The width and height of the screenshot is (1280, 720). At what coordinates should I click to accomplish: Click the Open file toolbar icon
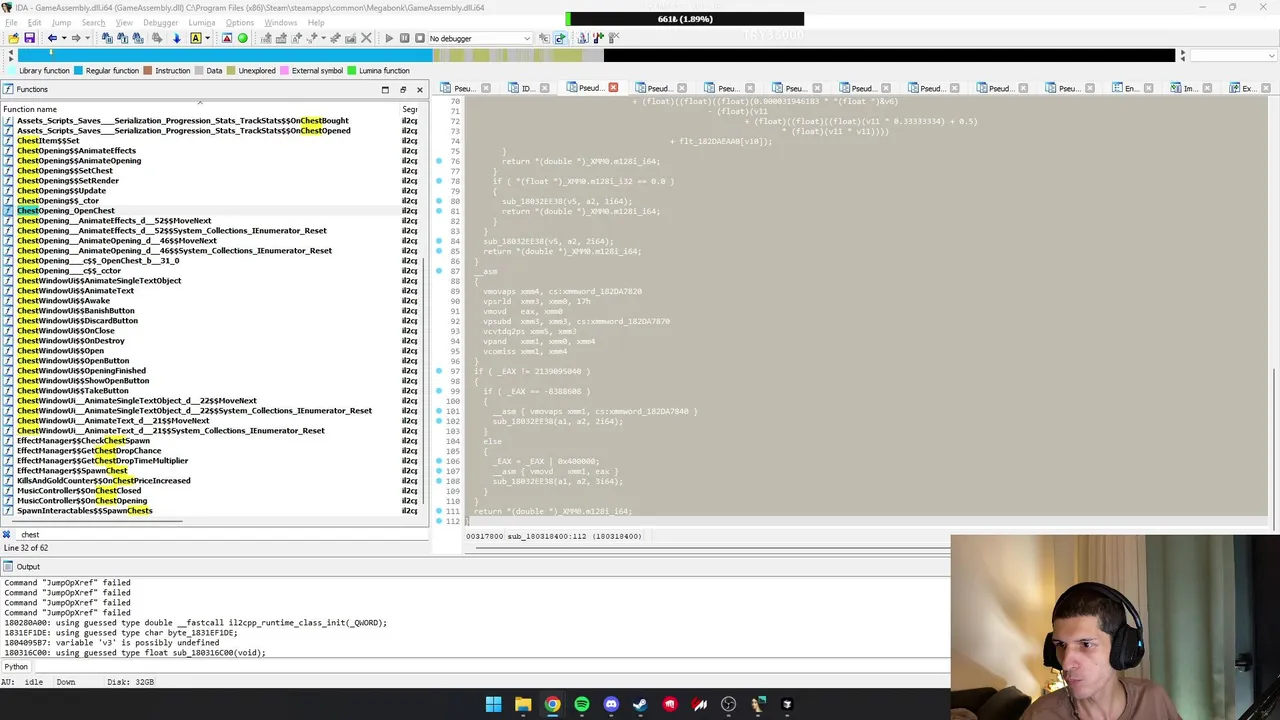tap(14, 38)
